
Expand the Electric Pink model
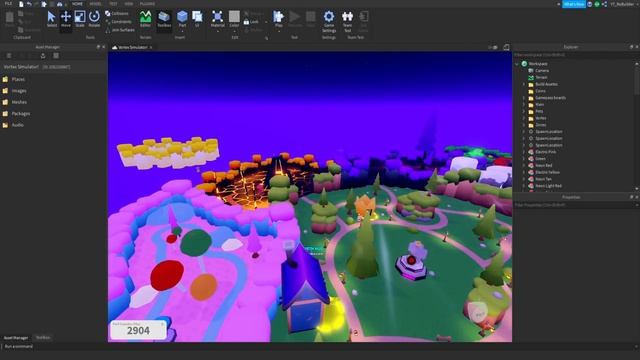(524, 152)
